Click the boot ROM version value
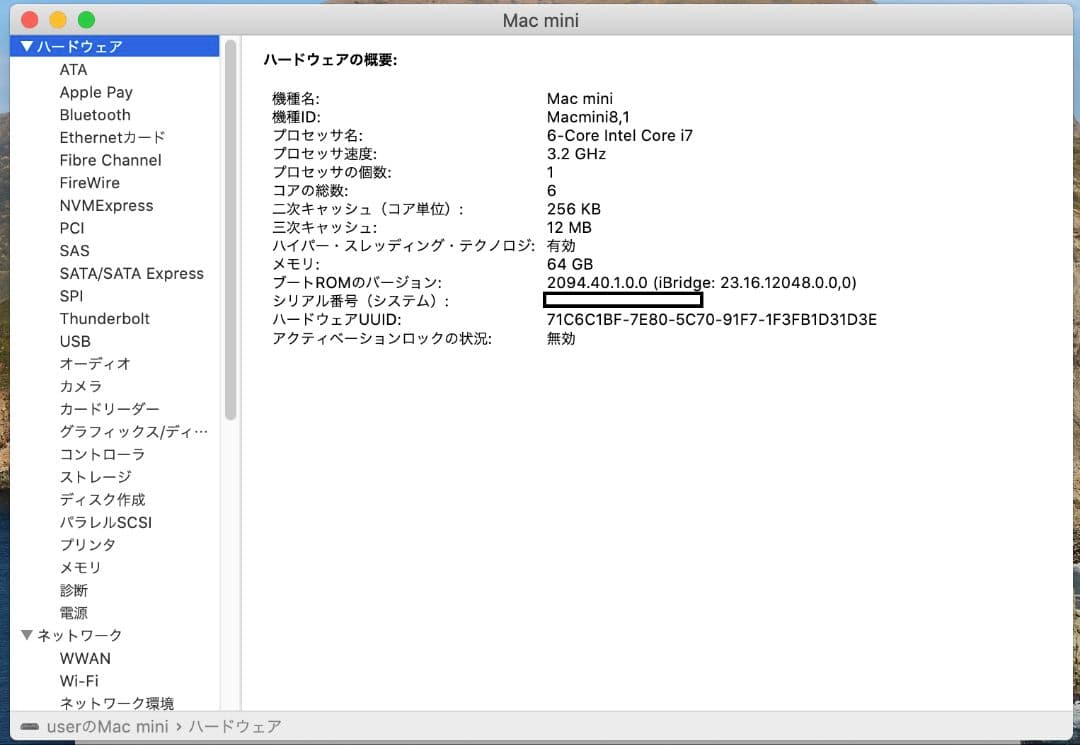 tap(701, 282)
